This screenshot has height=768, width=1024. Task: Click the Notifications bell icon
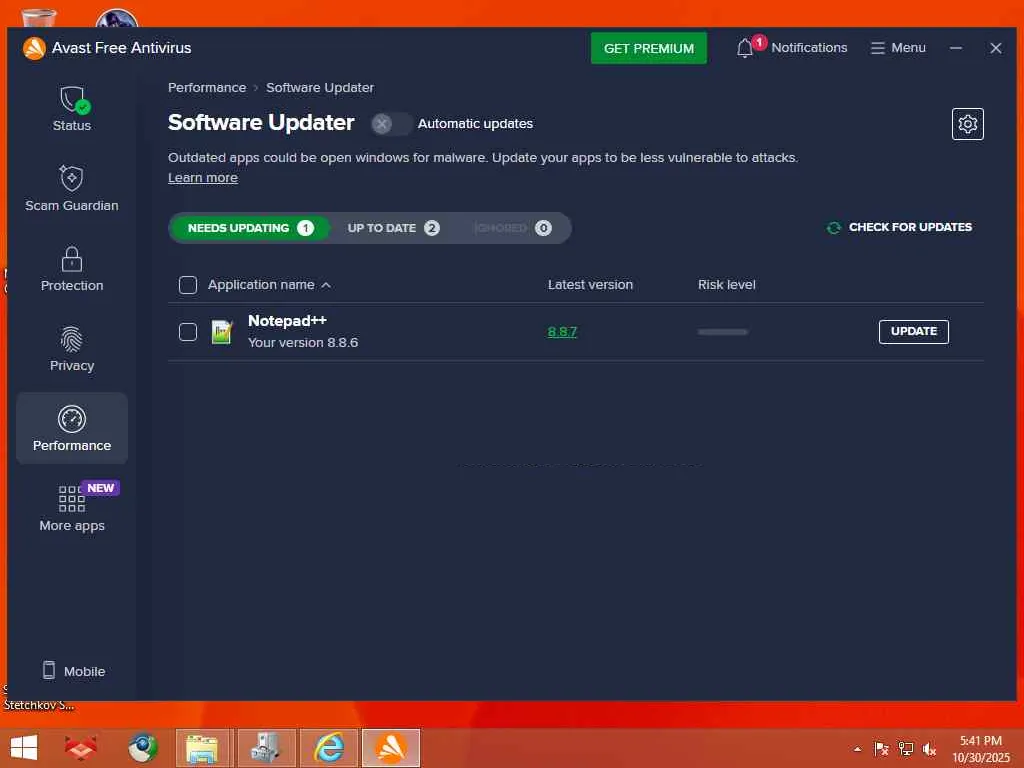(744, 48)
